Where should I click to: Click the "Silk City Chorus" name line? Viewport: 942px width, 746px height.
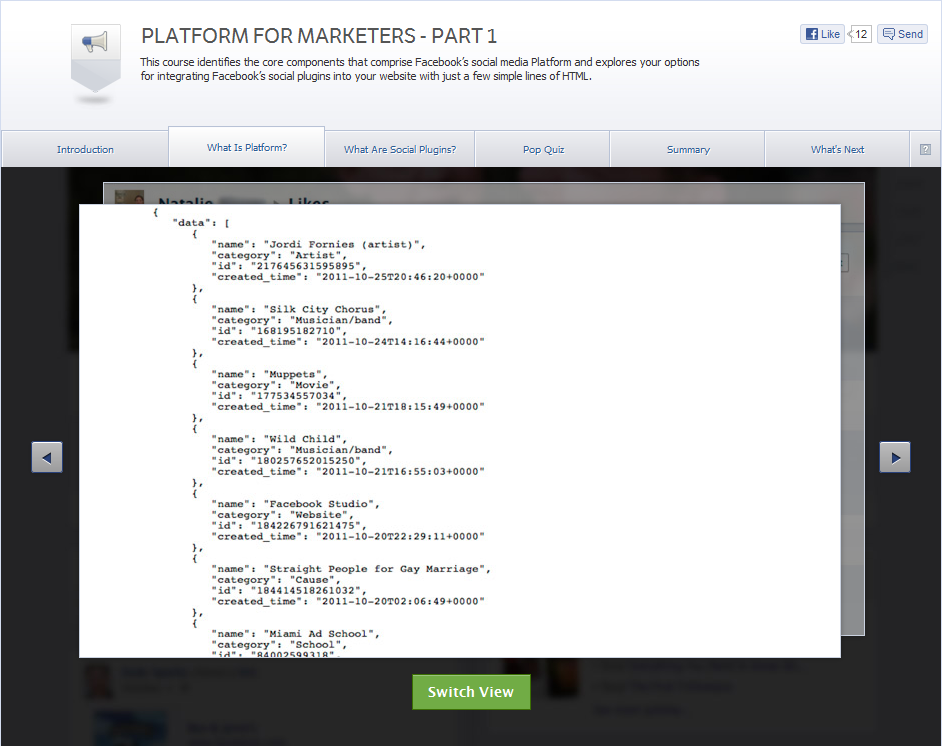(299, 309)
